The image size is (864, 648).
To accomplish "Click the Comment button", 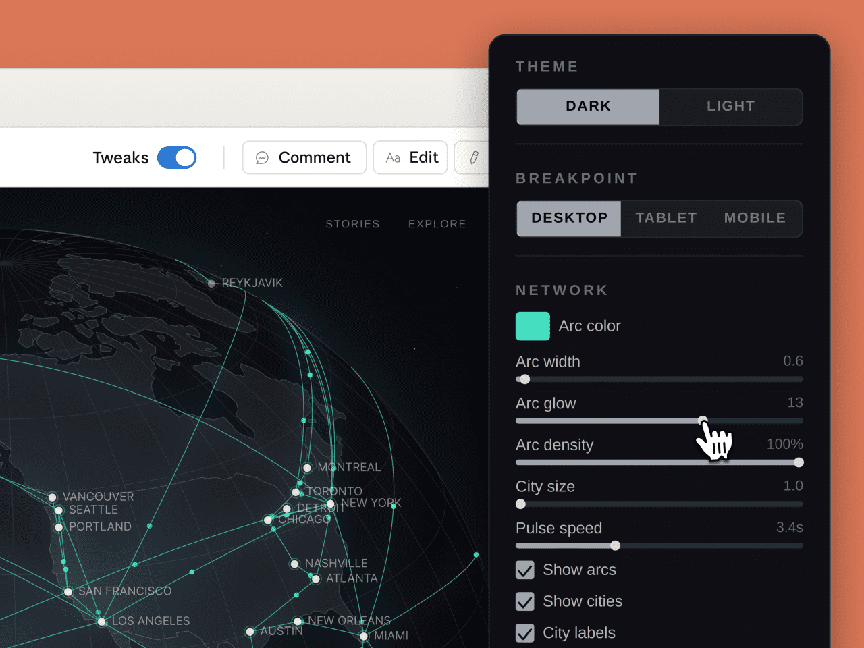I will pos(304,157).
